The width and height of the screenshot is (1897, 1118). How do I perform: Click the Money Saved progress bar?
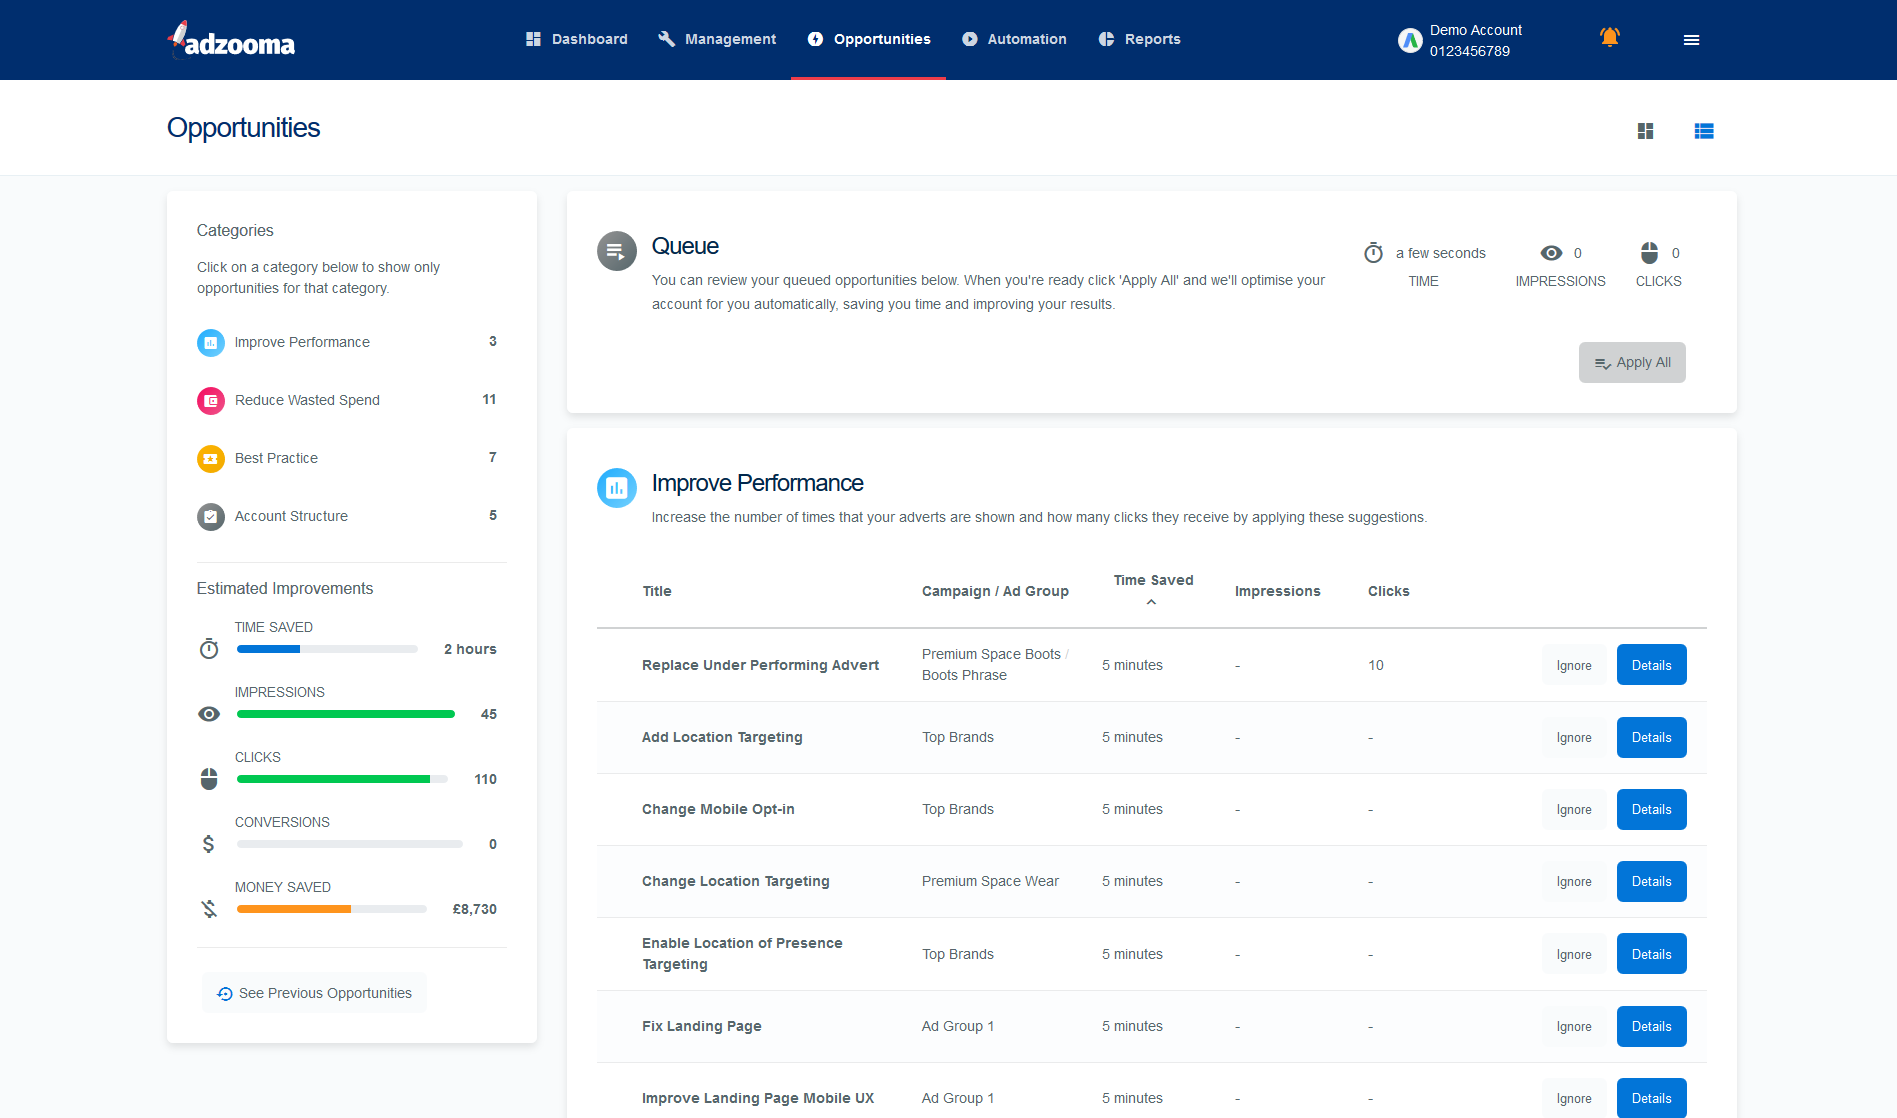coord(331,909)
